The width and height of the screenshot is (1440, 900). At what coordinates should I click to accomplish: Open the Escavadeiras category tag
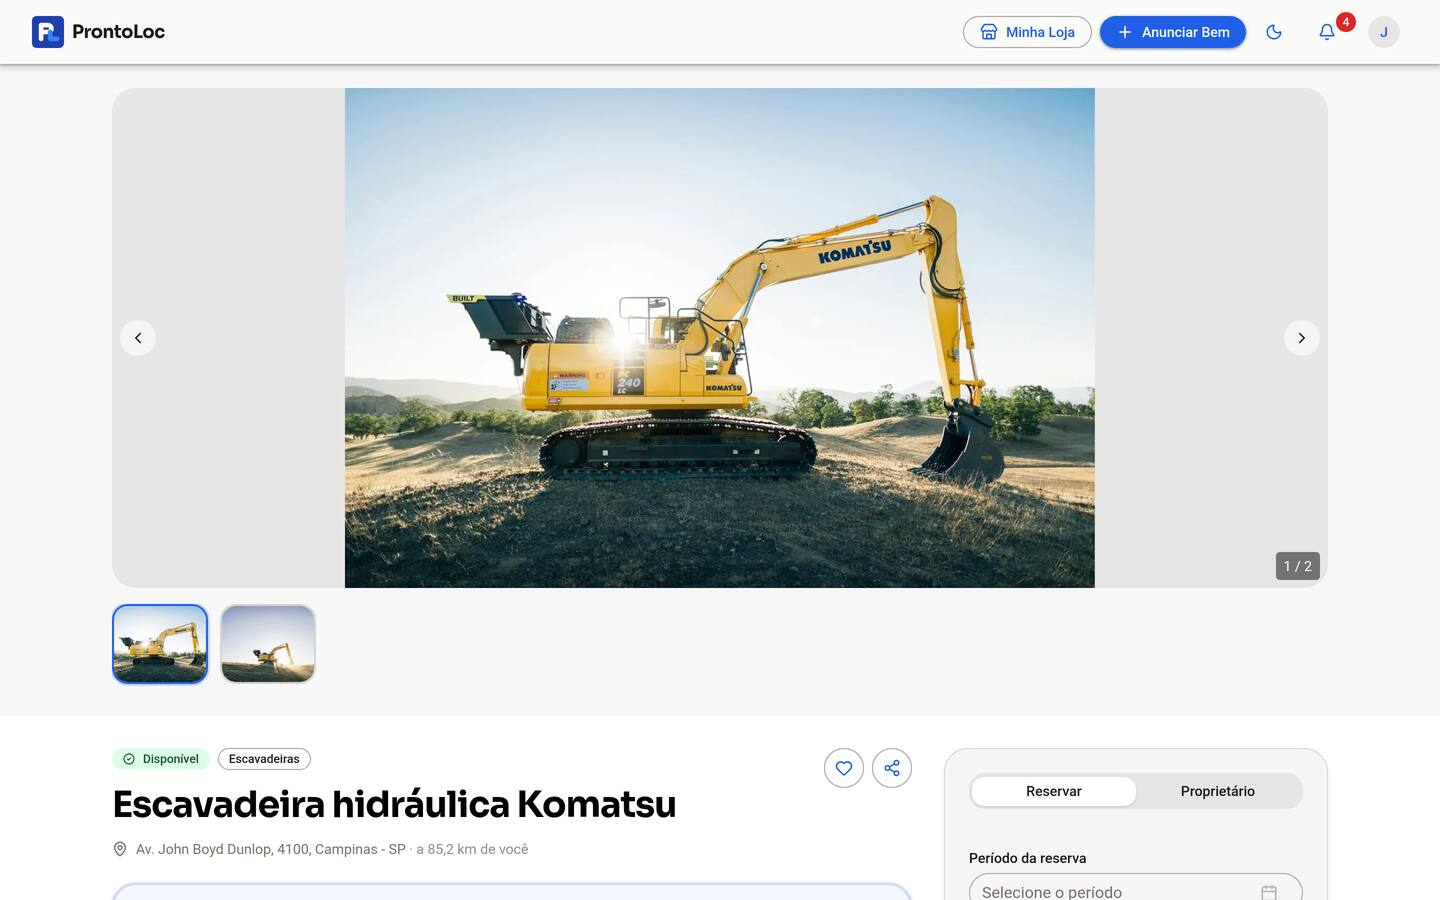[264, 759]
